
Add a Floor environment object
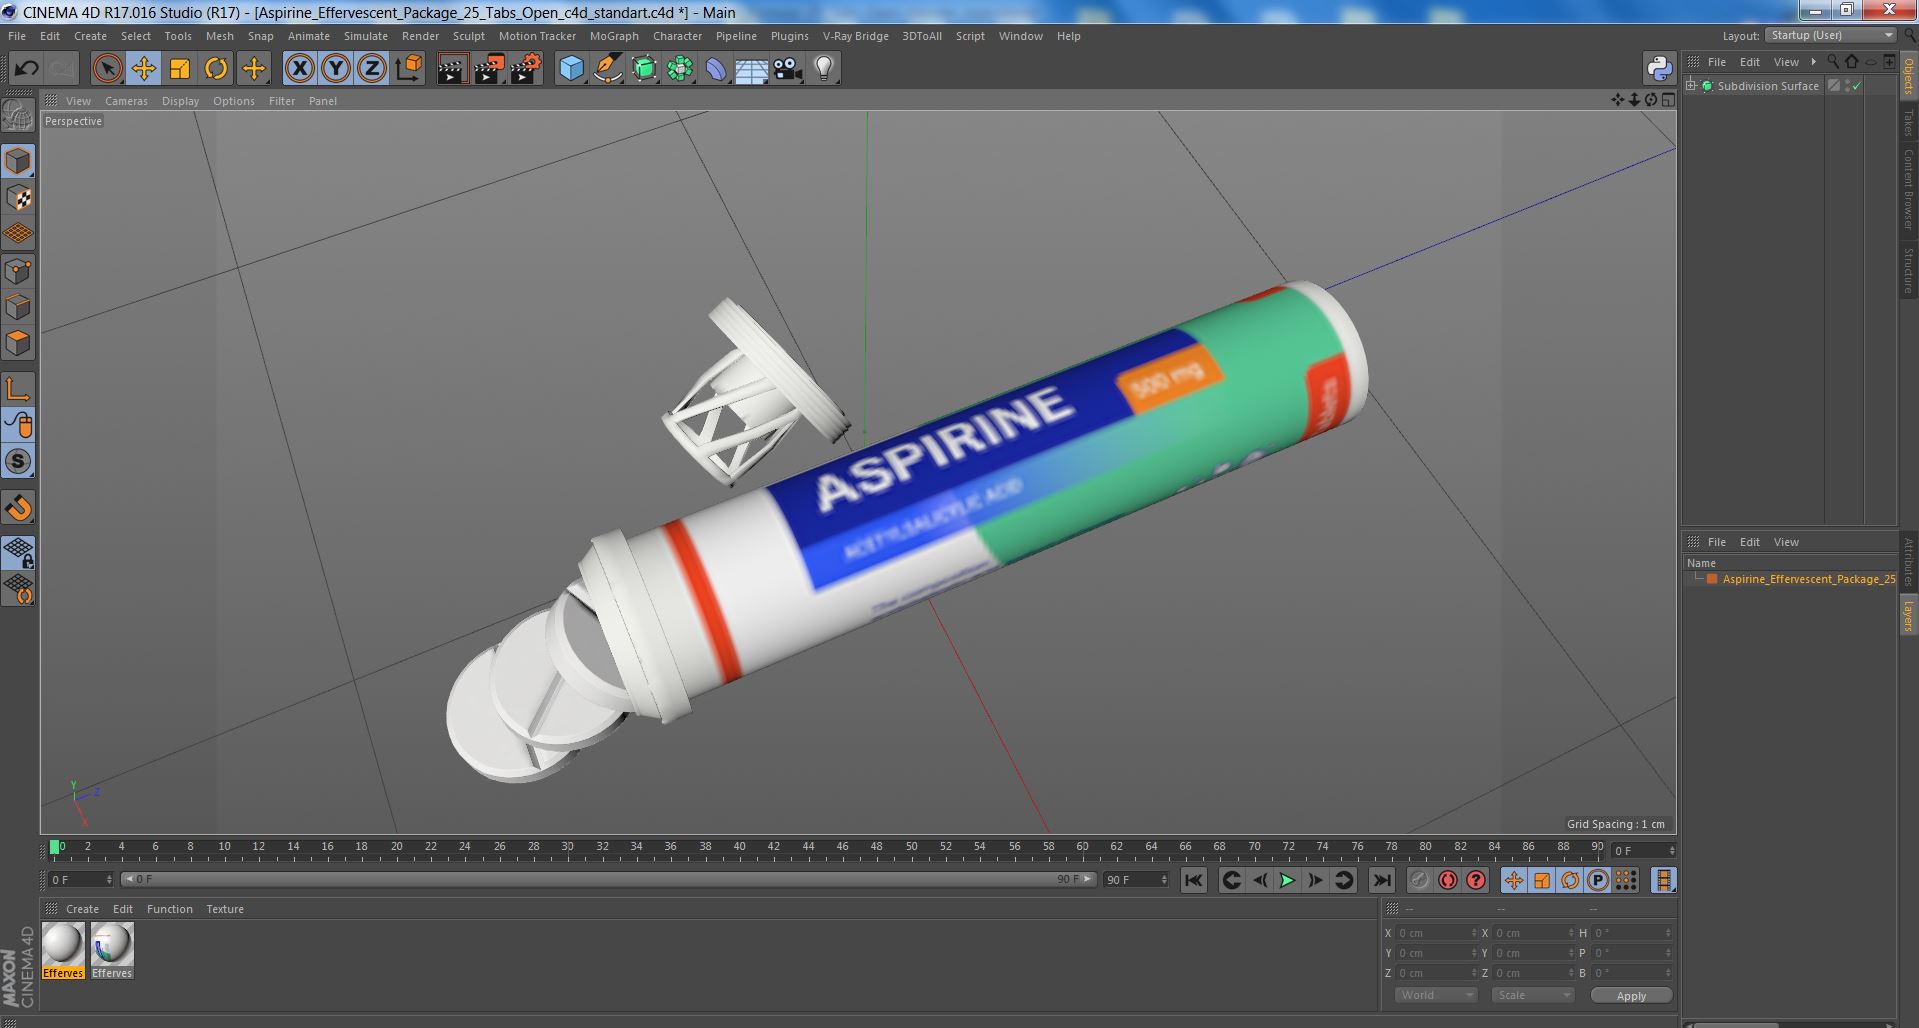point(752,68)
